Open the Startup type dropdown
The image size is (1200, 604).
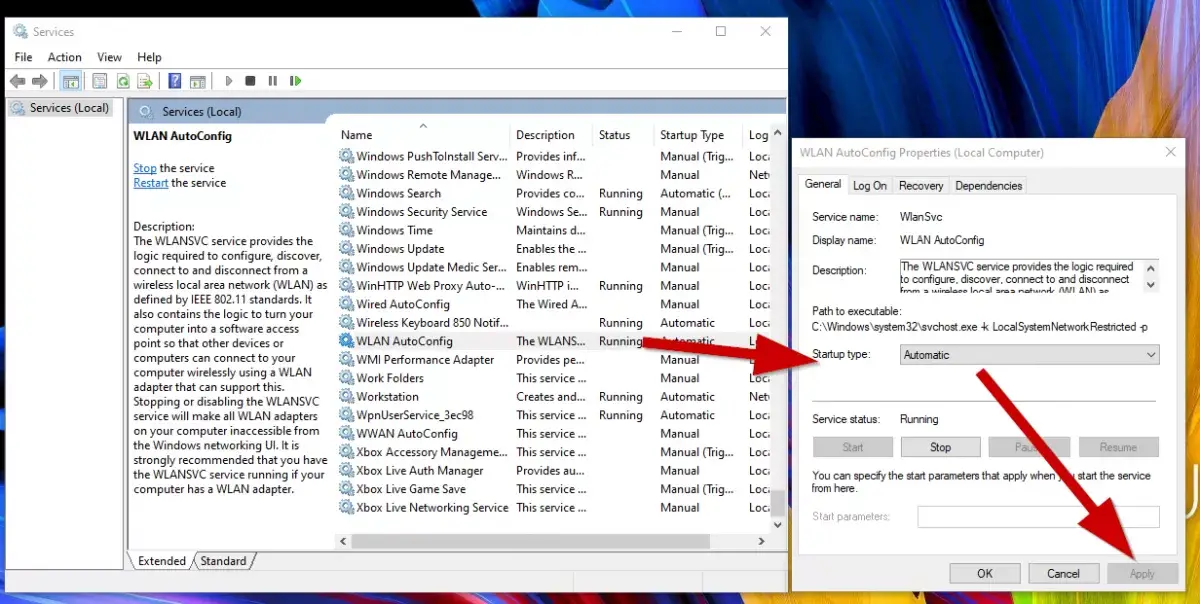(x=1029, y=355)
